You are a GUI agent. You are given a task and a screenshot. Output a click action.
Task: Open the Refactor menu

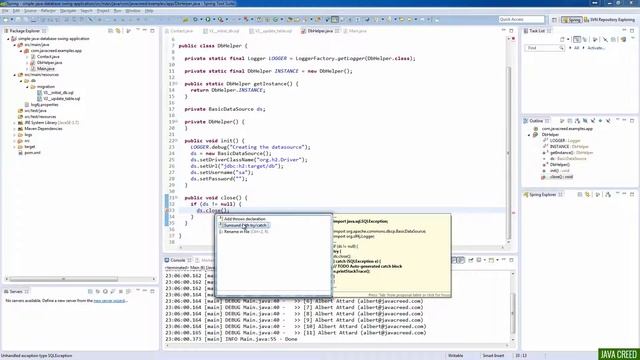pyautogui.click(x=48, y=11)
